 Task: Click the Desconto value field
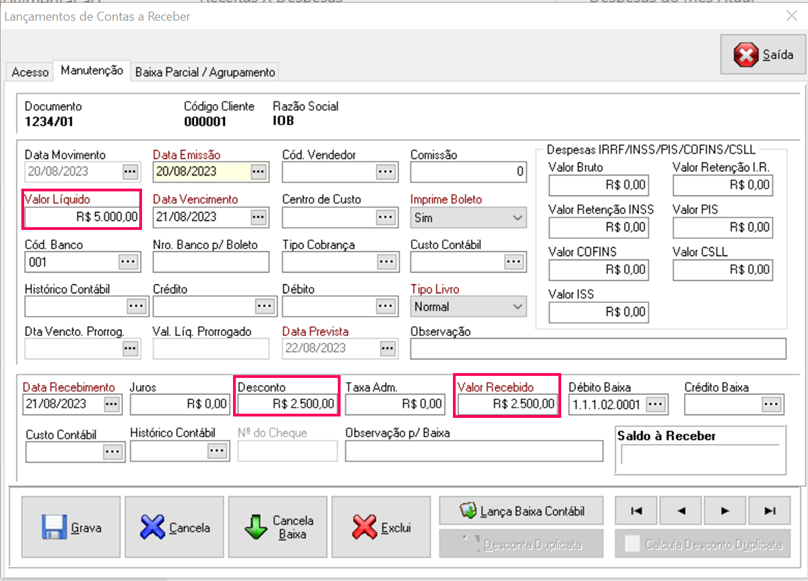tap(286, 404)
